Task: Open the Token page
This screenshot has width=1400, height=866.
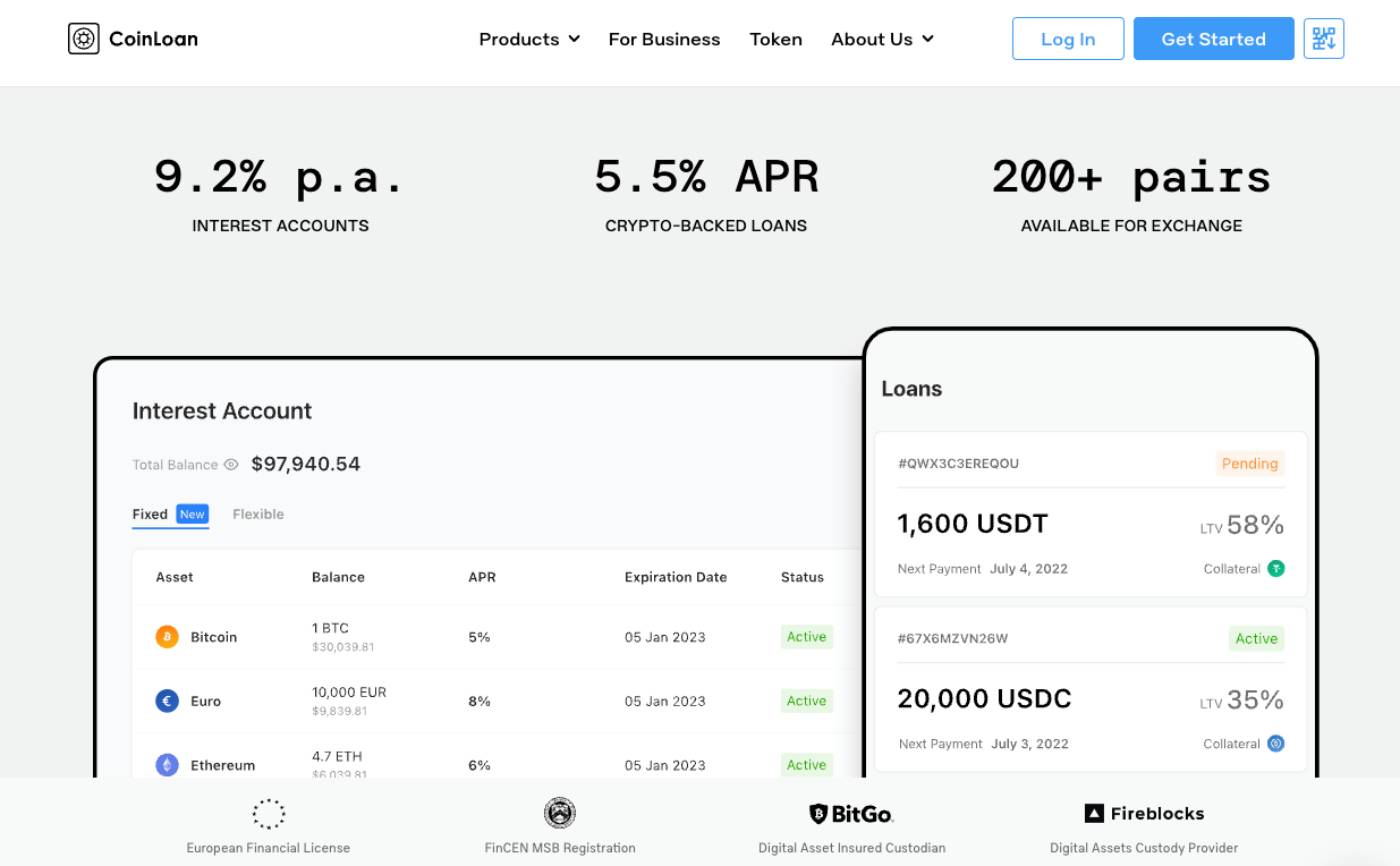Action: (776, 39)
